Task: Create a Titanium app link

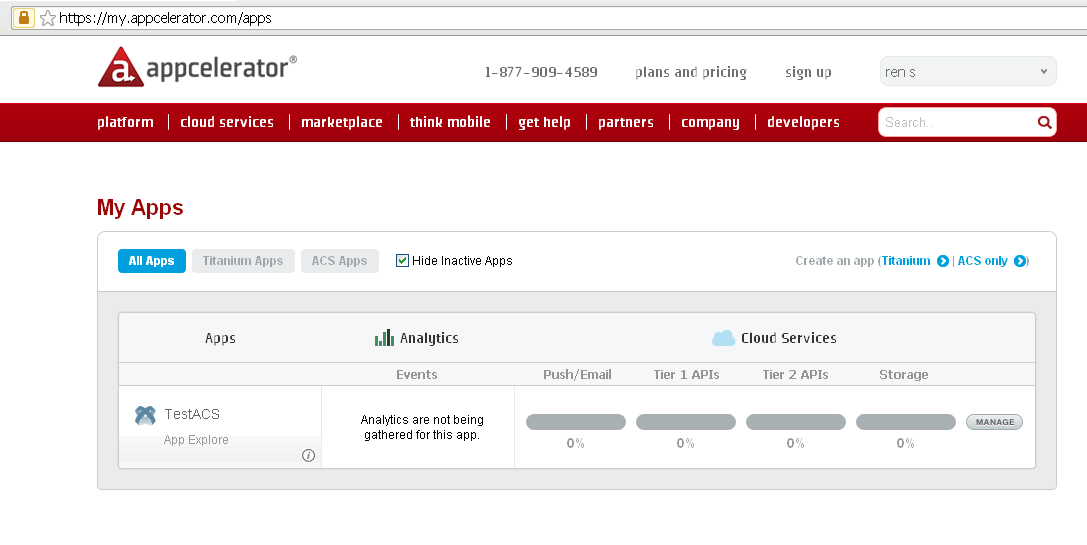Action: tap(905, 261)
